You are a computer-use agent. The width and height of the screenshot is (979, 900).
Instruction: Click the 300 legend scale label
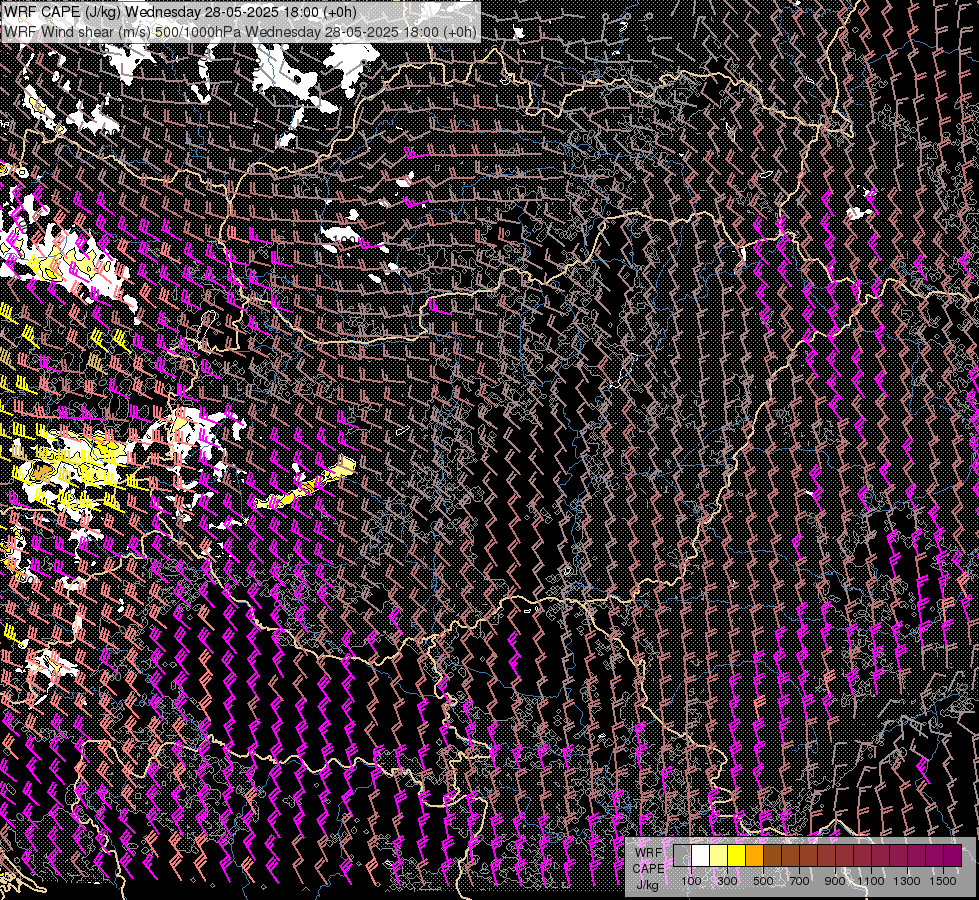pyautogui.click(x=727, y=881)
